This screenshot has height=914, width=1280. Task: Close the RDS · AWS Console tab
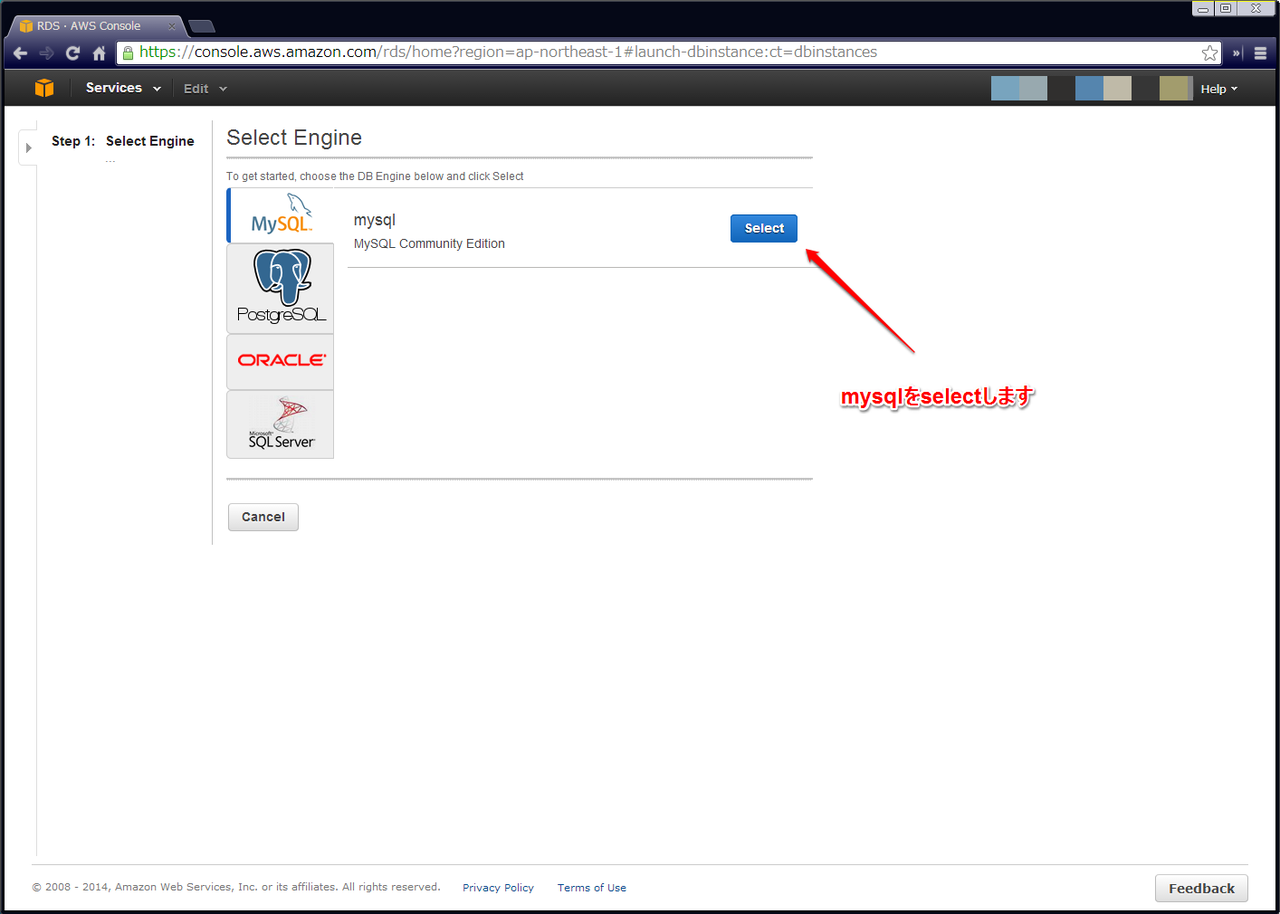click(172, 26)
